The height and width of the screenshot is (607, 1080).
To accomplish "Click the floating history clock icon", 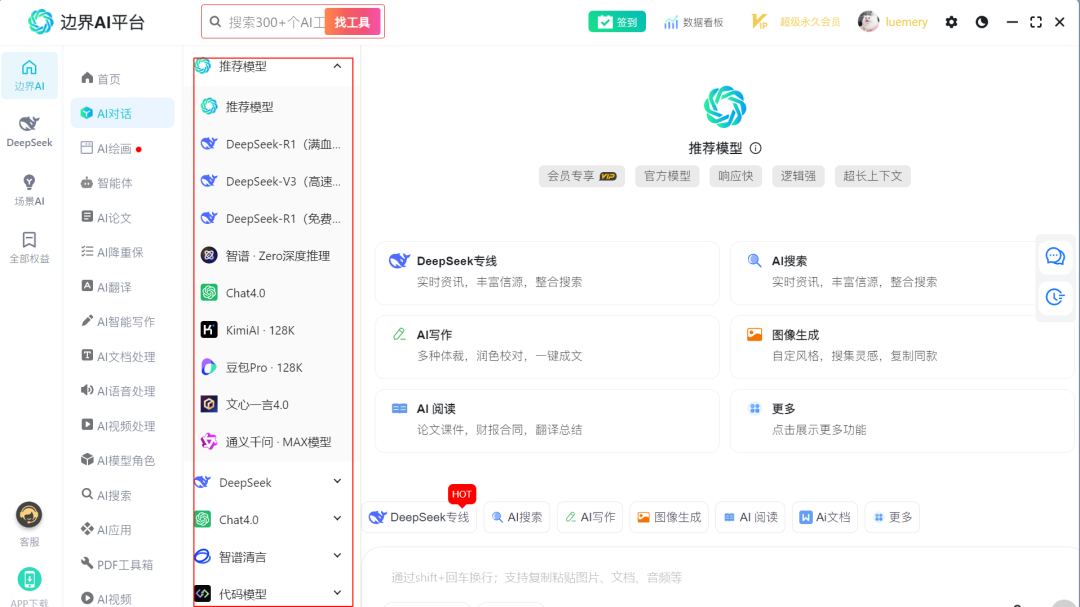I will point(1055,297).
